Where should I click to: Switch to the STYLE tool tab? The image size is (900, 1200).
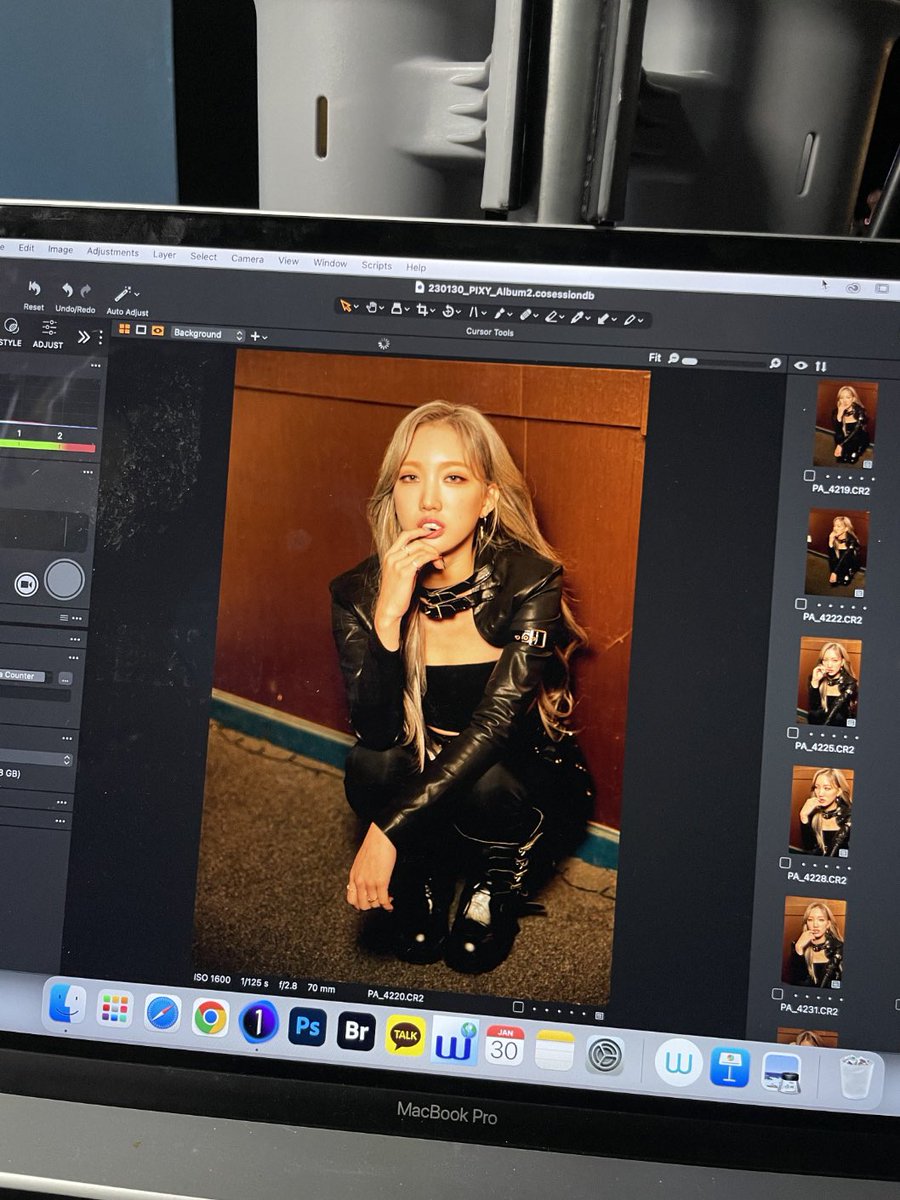pyautogui.click(x=10, y=334)
